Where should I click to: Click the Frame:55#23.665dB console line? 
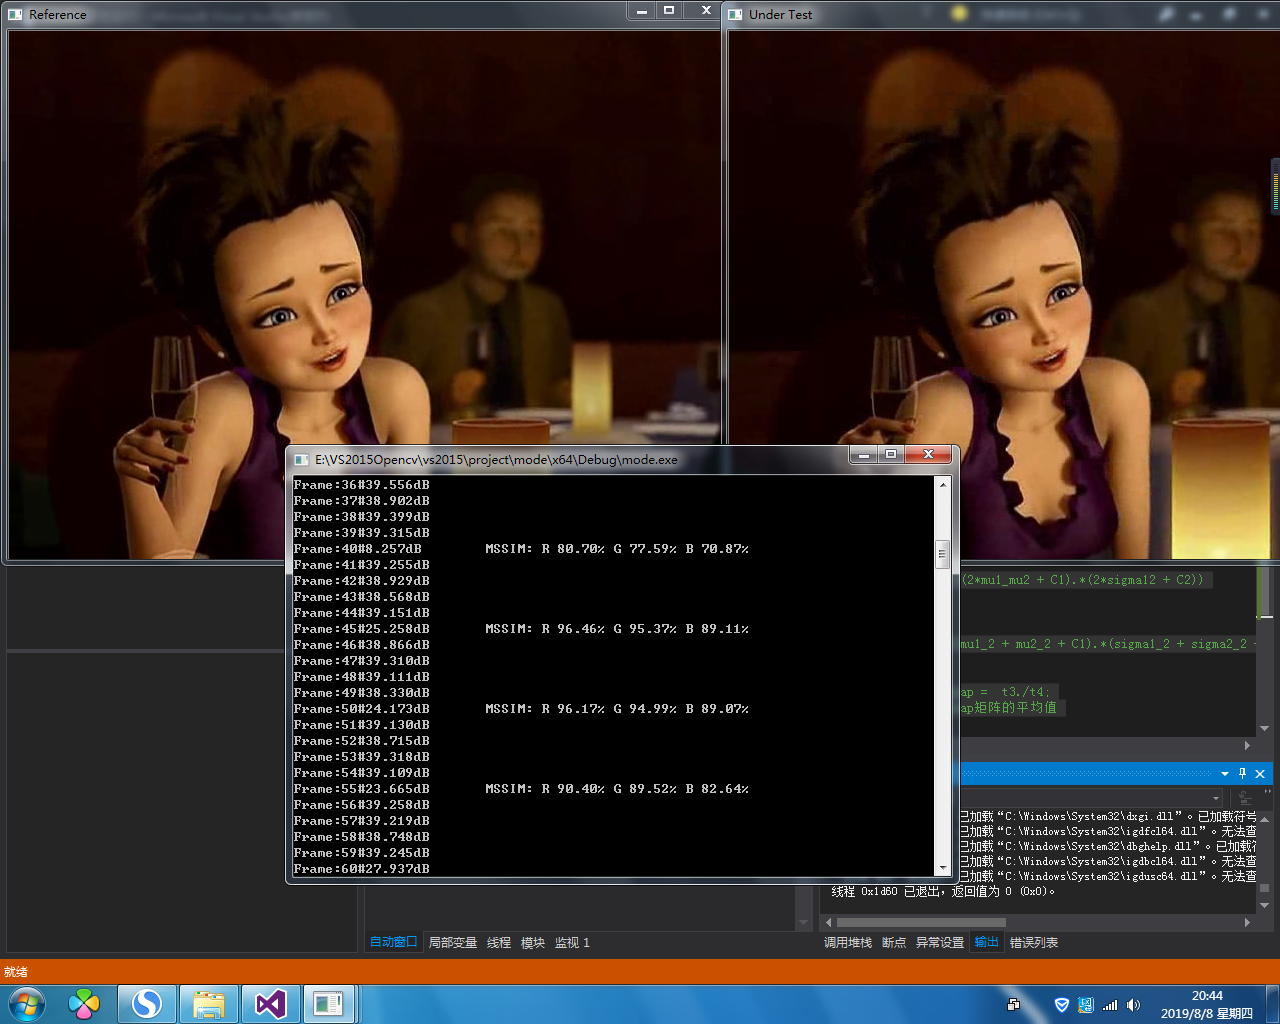click(x=361, y=789)
